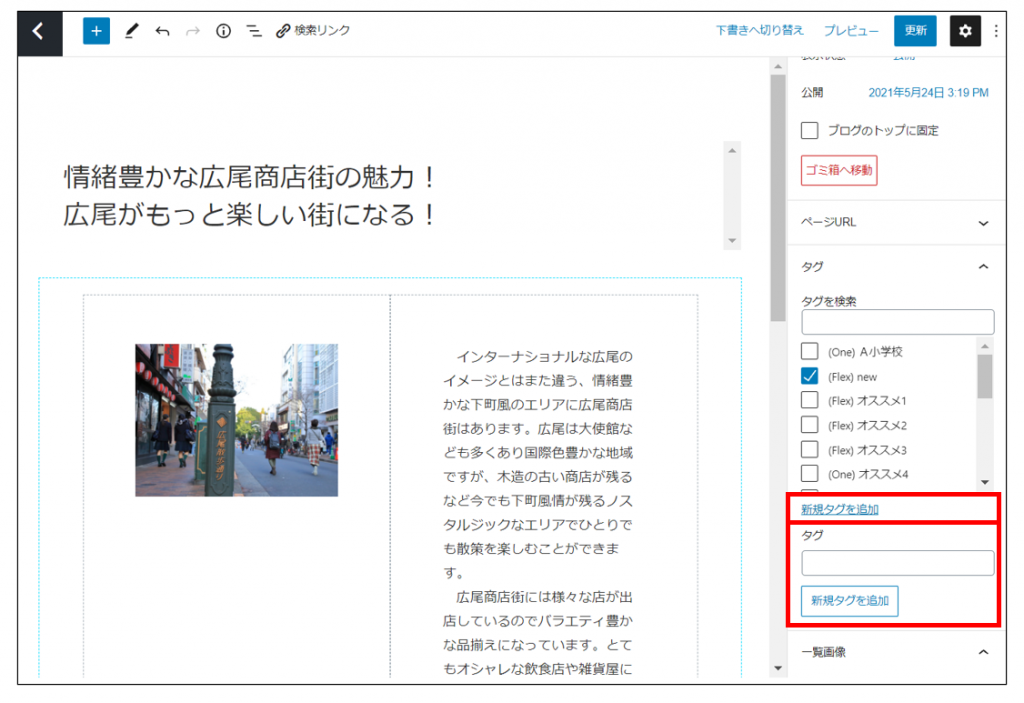
Task: Click the undo arrow icon
Action: 162,31
